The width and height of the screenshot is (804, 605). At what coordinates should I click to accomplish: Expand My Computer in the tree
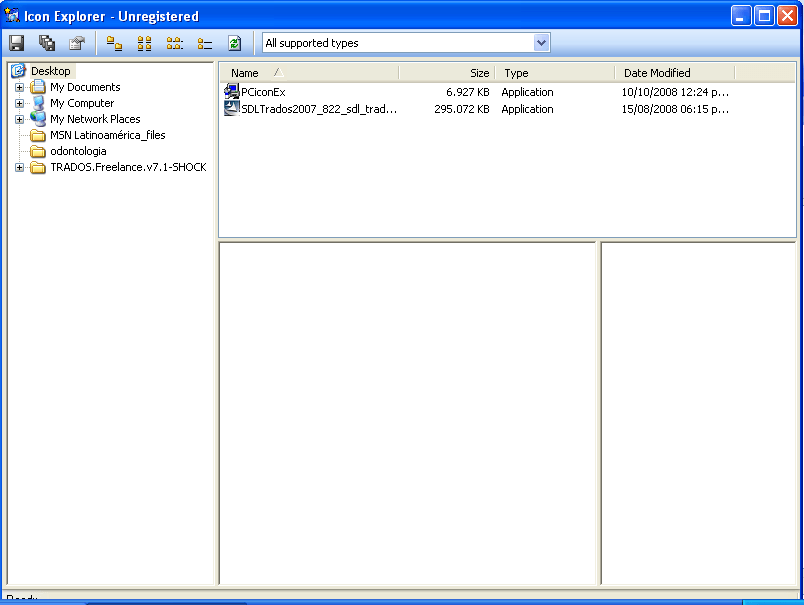coord(20,103)
